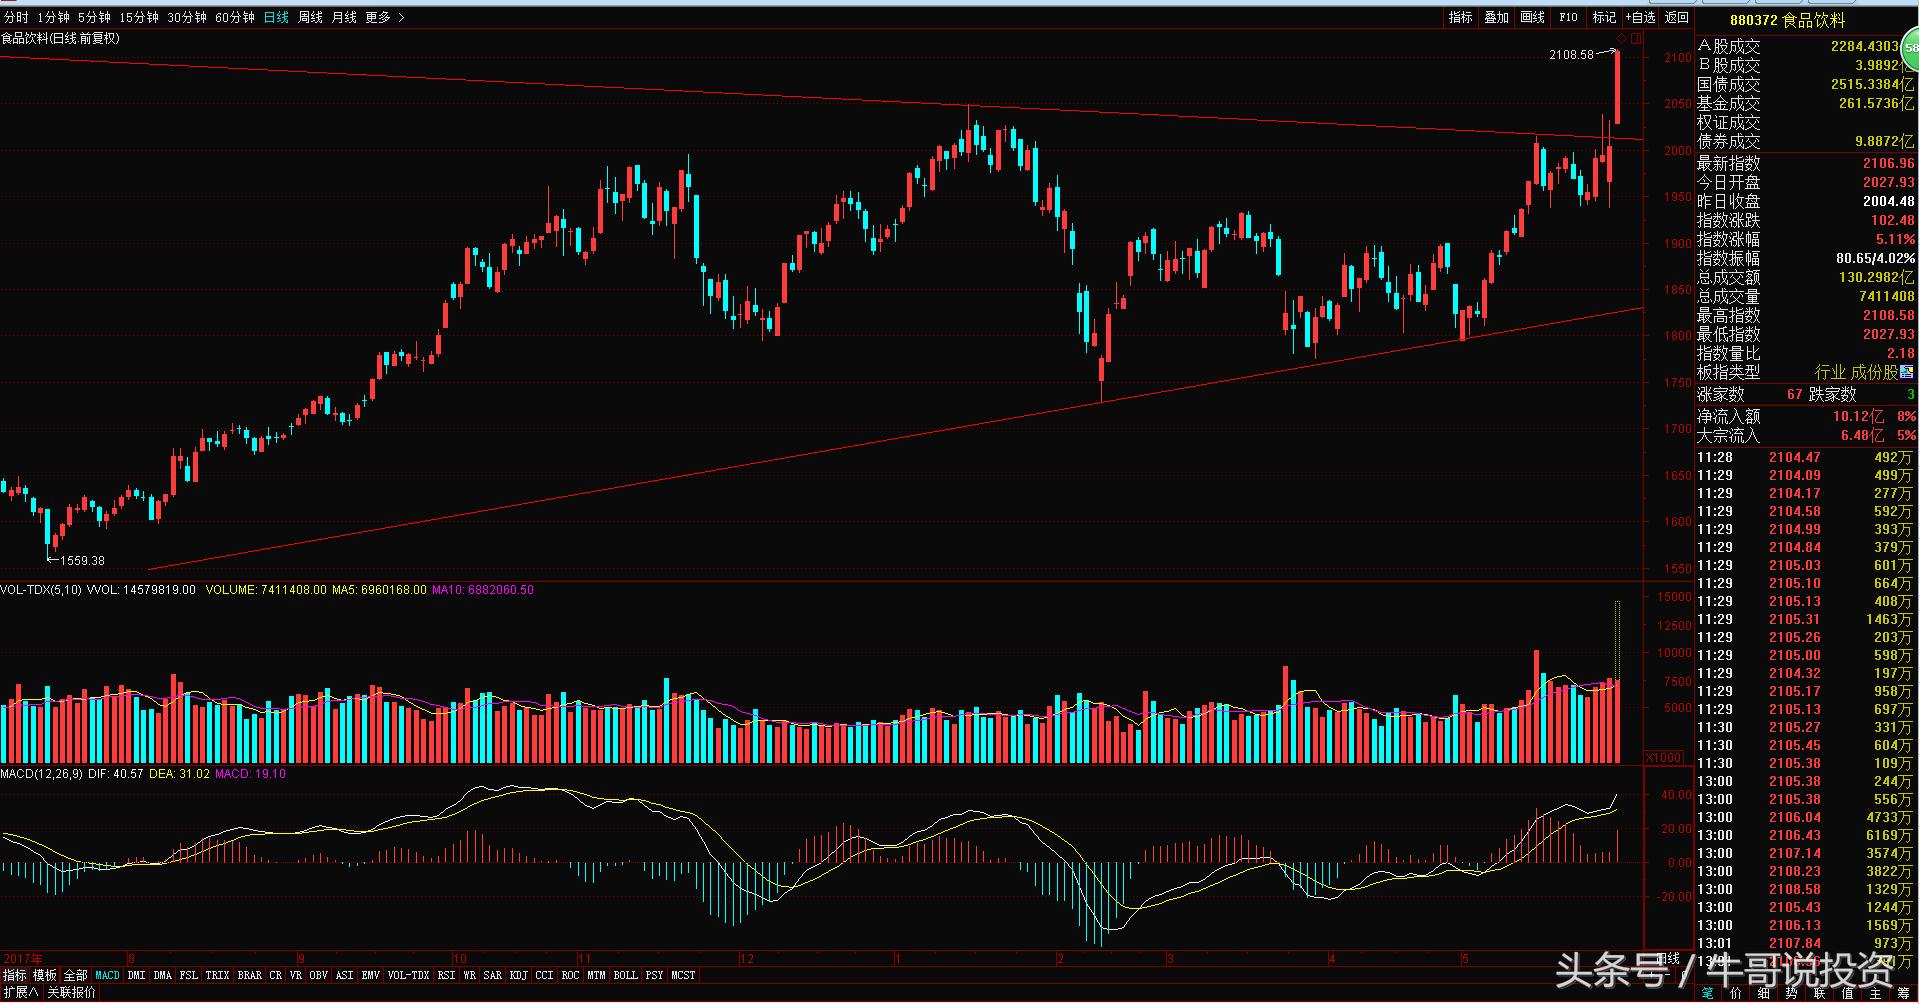1919x1004 pixels.
Task: Select the VR indicator
Action: pos(296,975)
